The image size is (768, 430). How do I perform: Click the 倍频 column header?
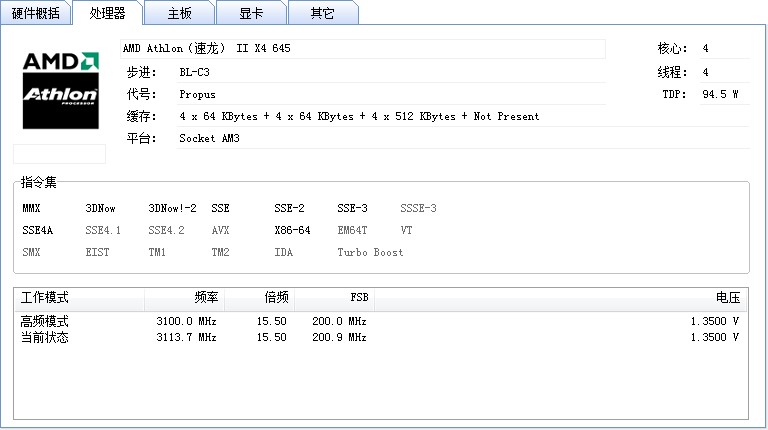260,298
